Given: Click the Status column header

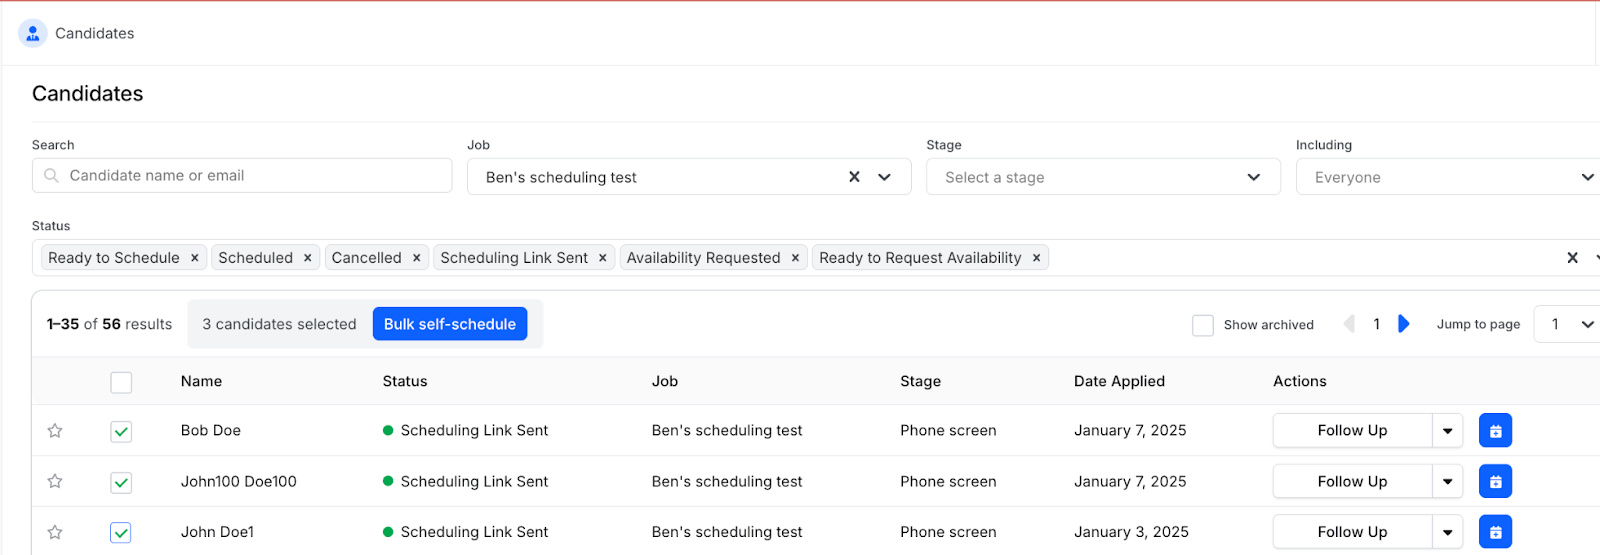Looking at the screenshot, I should pos(405,381).
